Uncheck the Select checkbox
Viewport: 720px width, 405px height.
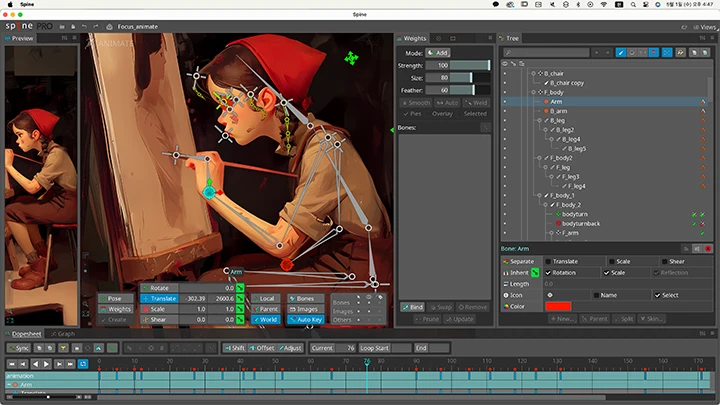point(658,295)
